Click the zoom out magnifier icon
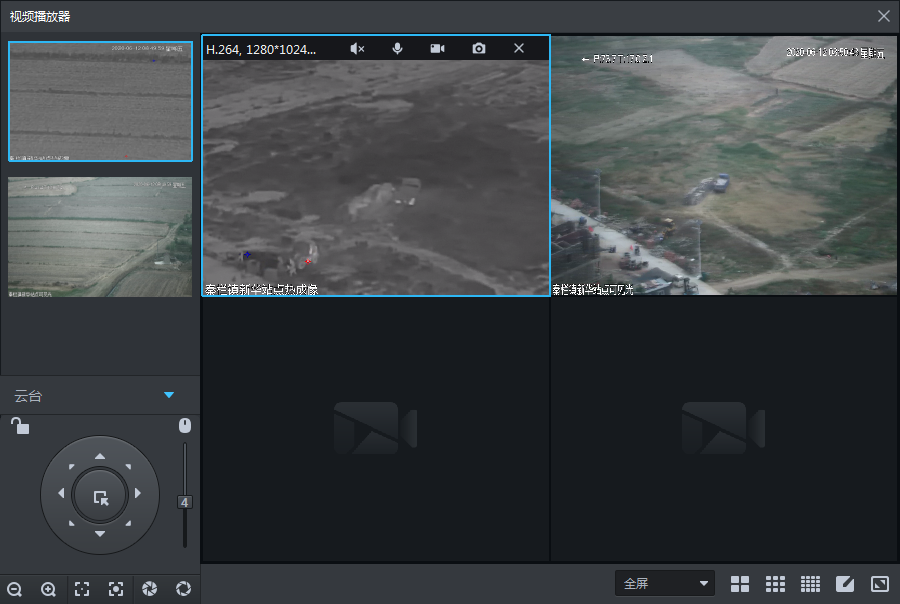Image resolution: width=900 pixels, height=604 pixels. tap(14, 589)
